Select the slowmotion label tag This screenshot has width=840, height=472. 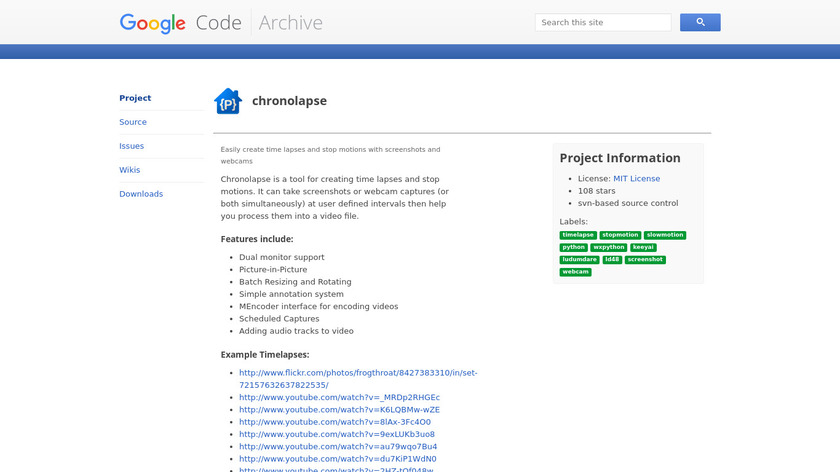[x=665, y=235]
